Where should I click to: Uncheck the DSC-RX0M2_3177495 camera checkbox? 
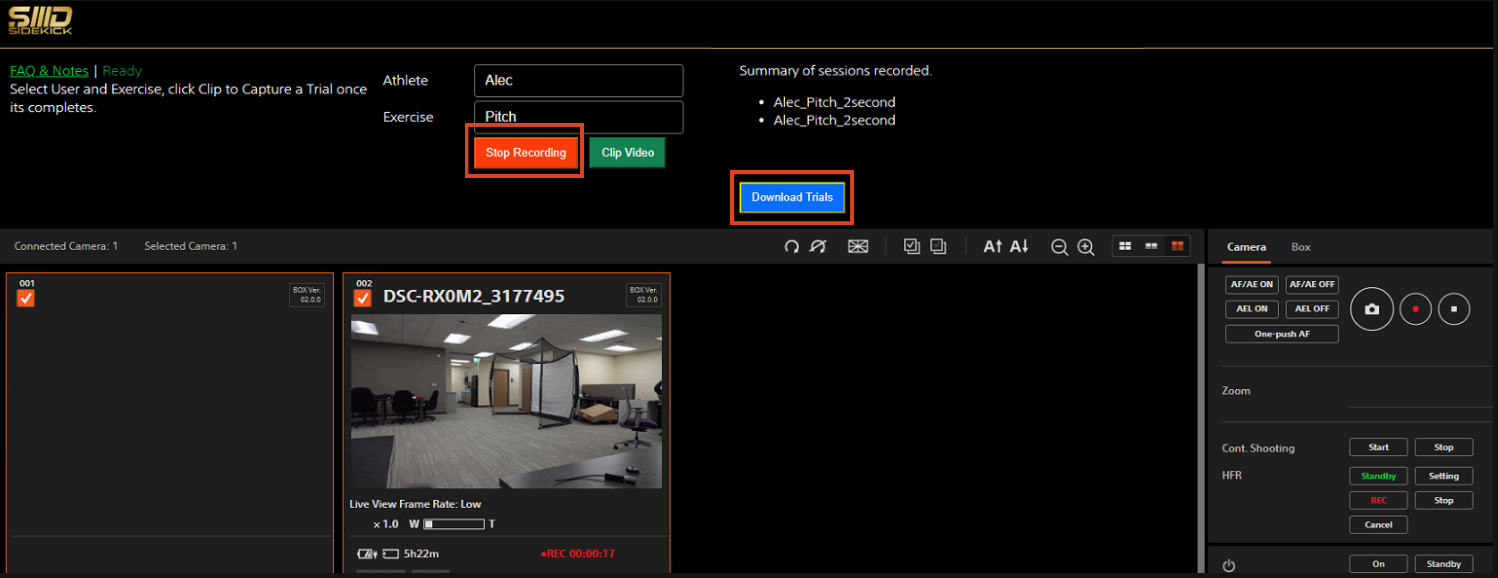pos(363,298)
